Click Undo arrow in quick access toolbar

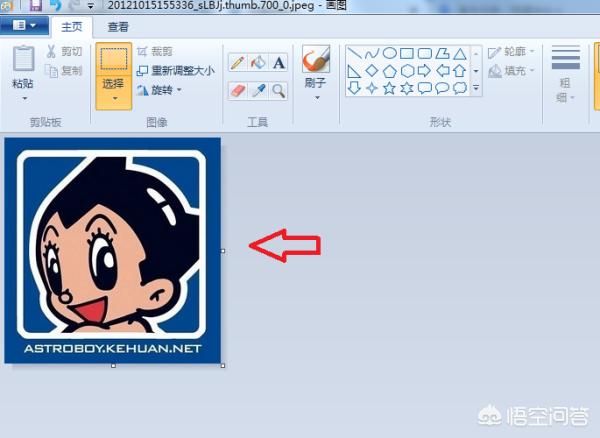tap(56, 5)
